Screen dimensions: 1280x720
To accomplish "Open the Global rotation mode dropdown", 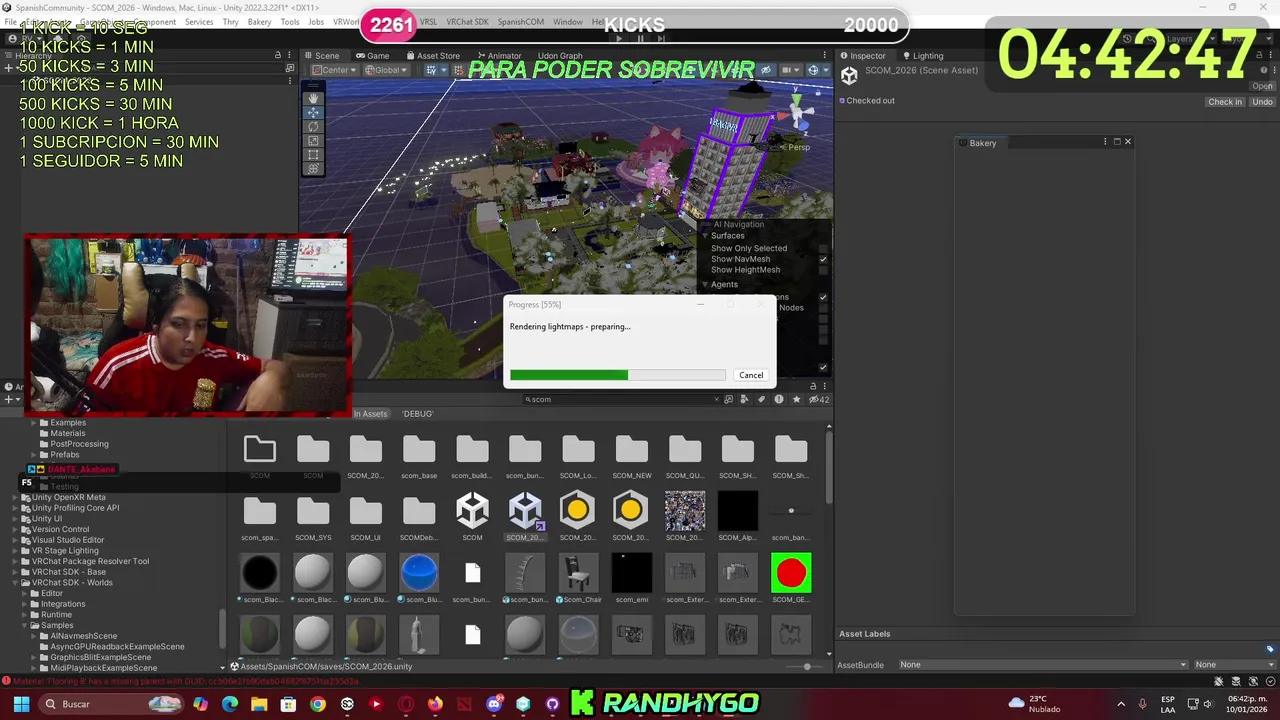I will 386,70.
